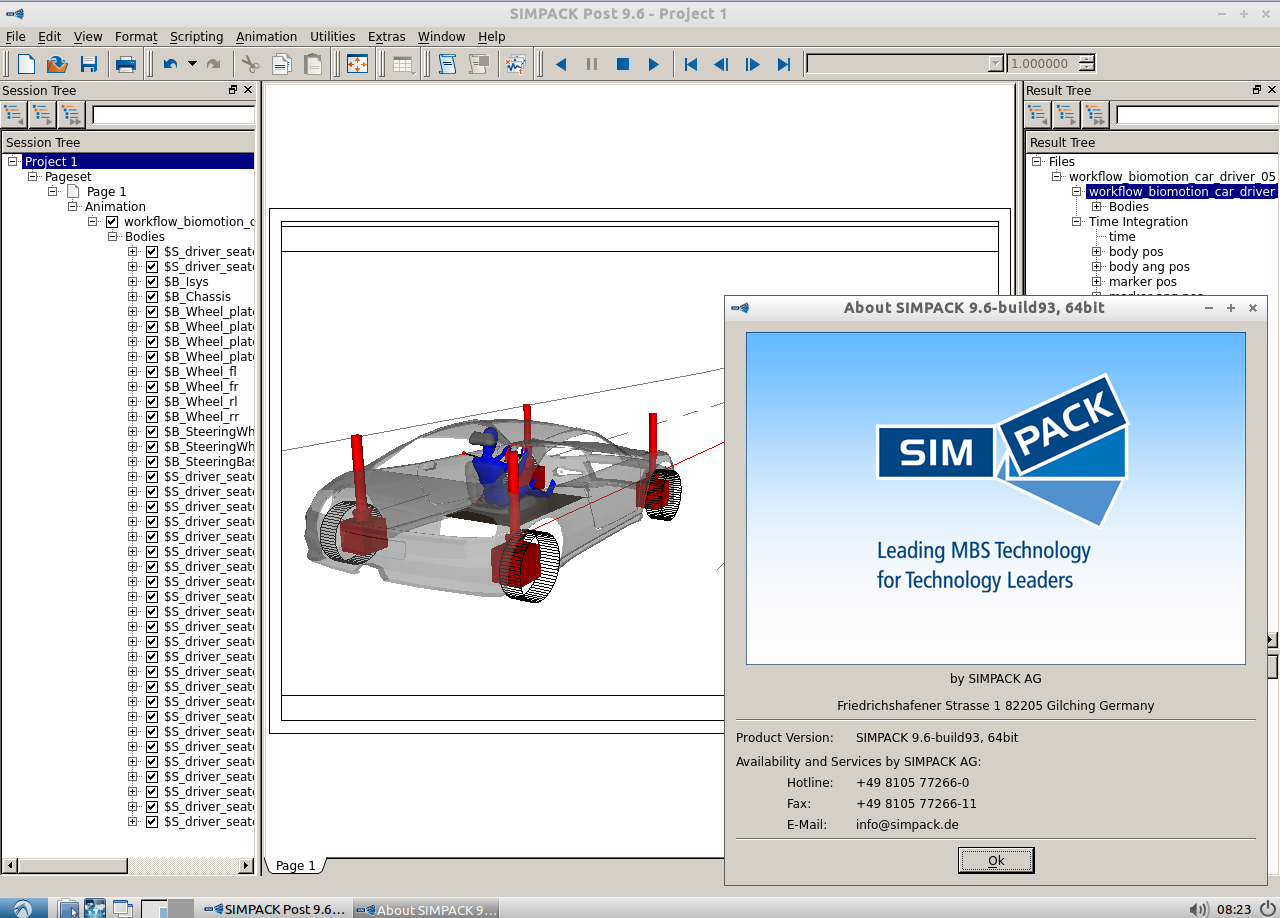Click the Redo arrow icon
This screenshot has width=1280, height=918.
213,64
